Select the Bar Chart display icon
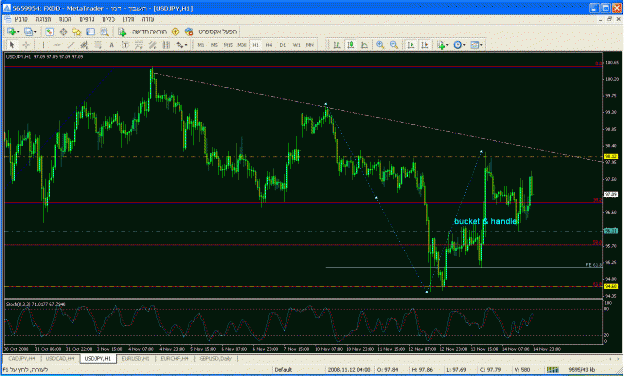This screenshot has height=376, width=625. [337, 45]
